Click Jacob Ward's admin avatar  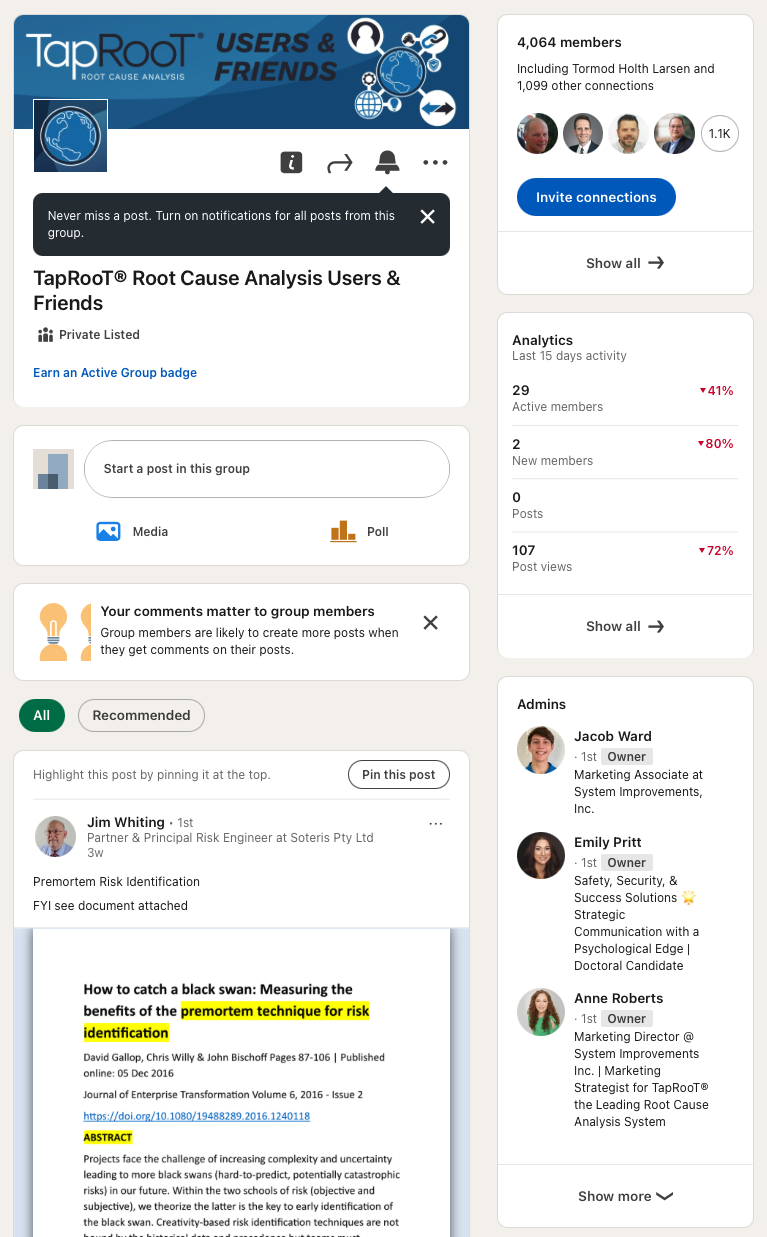(541, 750)
